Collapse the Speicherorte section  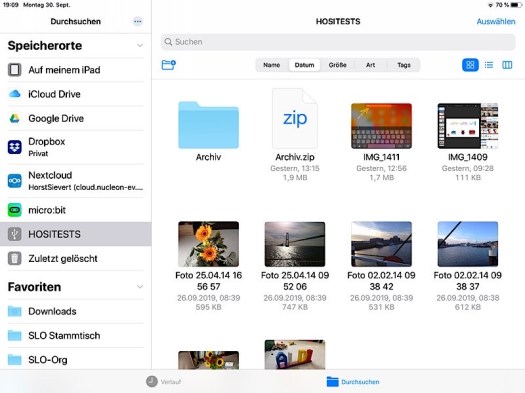(140, 46)
